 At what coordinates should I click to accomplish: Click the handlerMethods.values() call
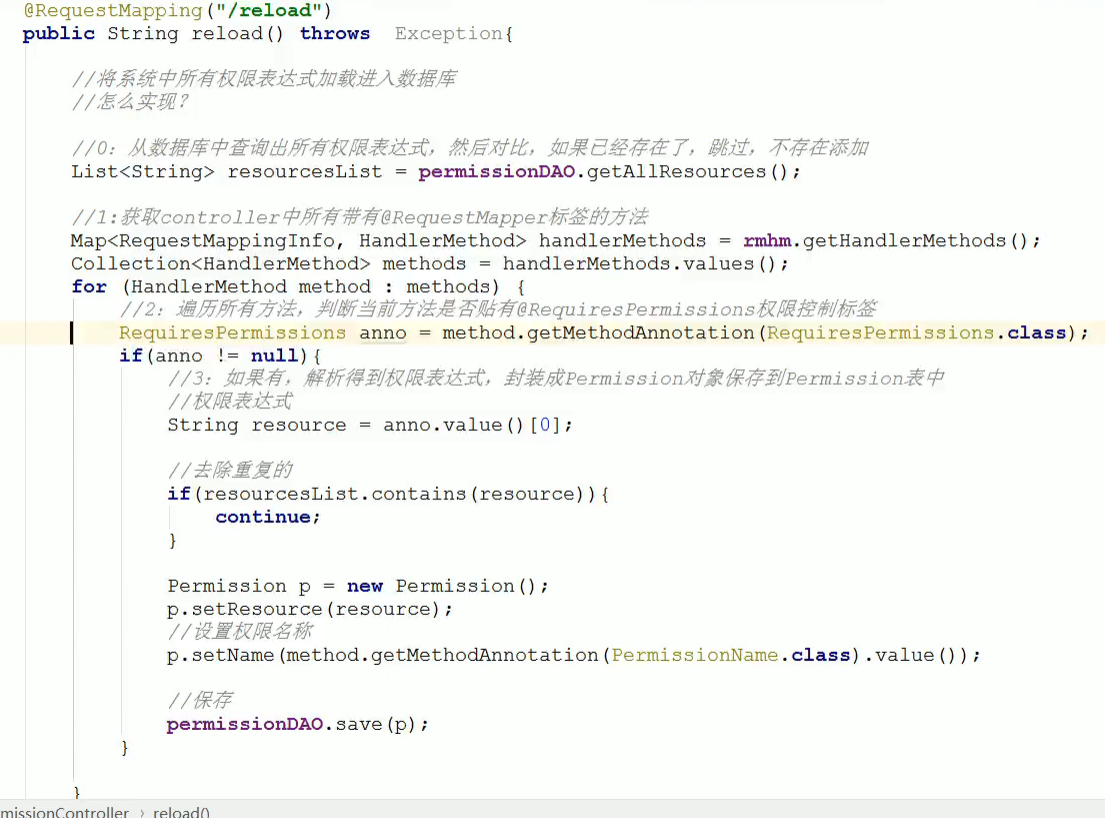pyautogui.click(x=639, y=264)
